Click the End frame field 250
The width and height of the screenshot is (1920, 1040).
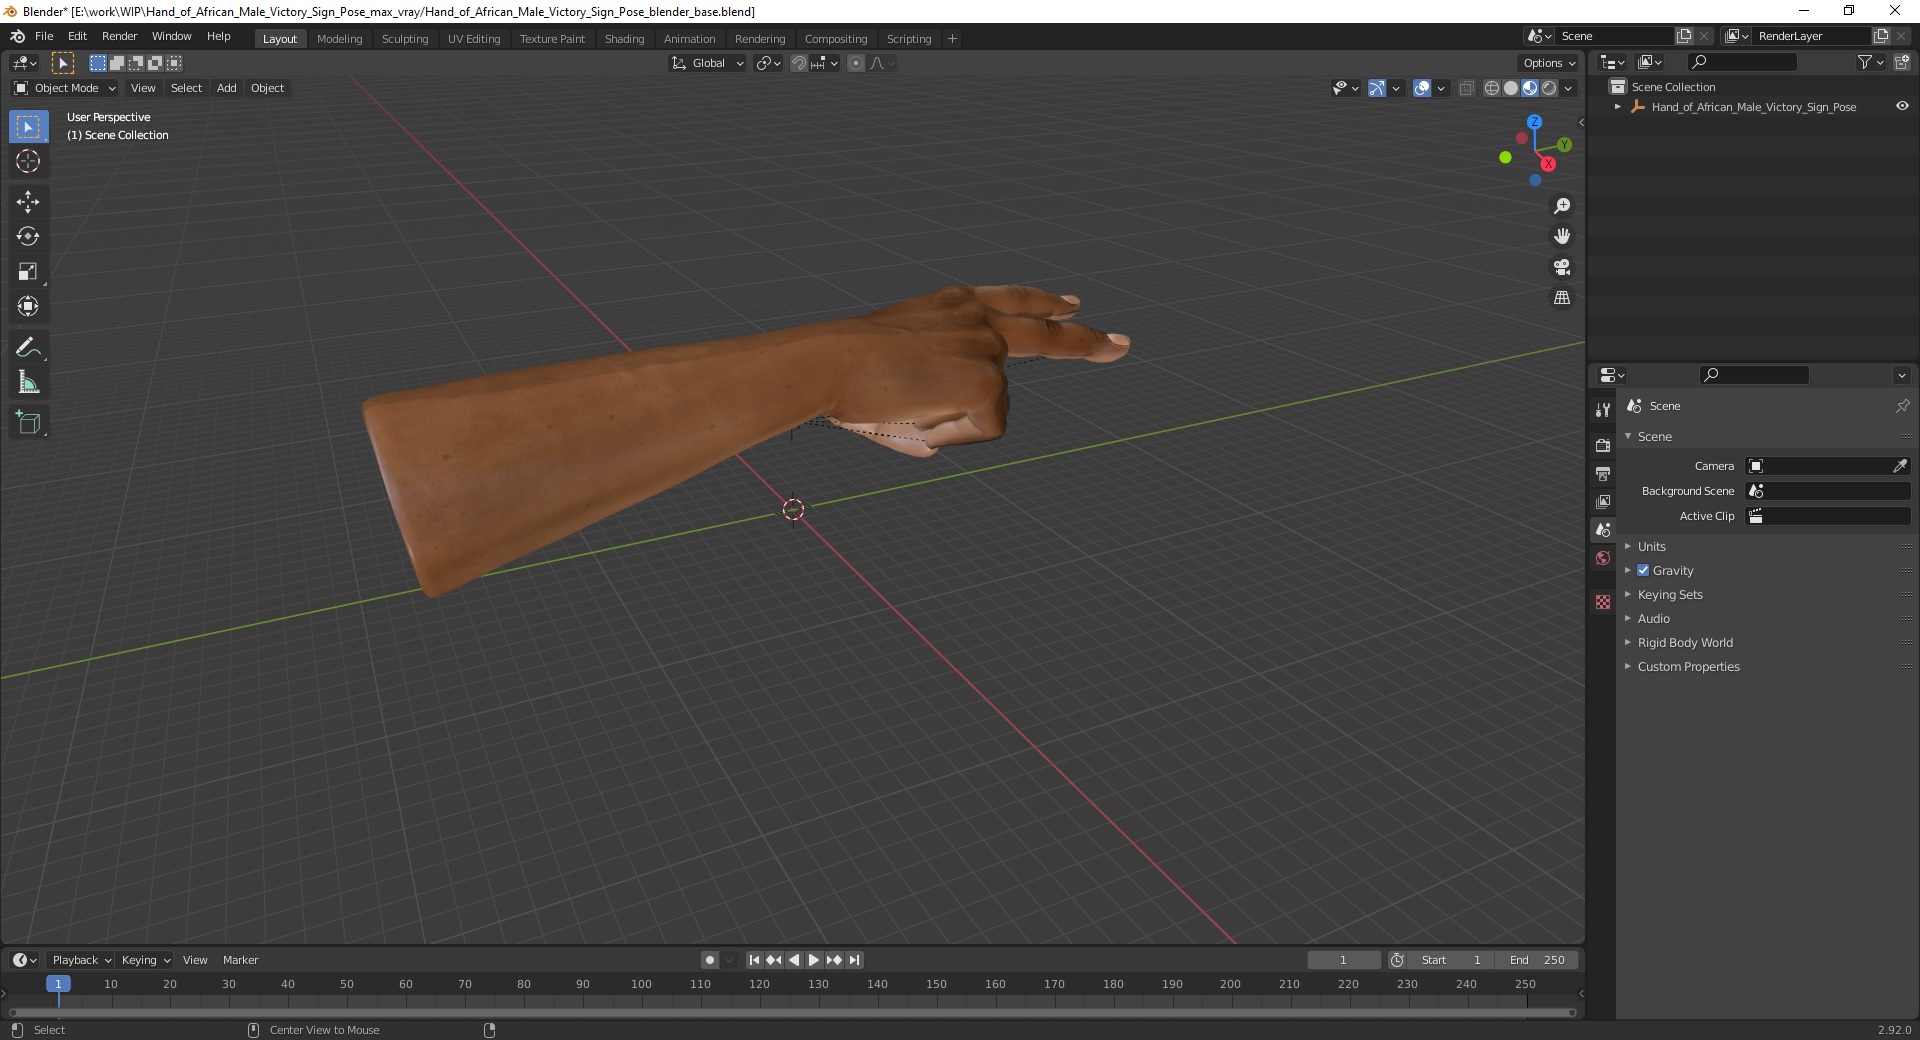point(1538,960)
